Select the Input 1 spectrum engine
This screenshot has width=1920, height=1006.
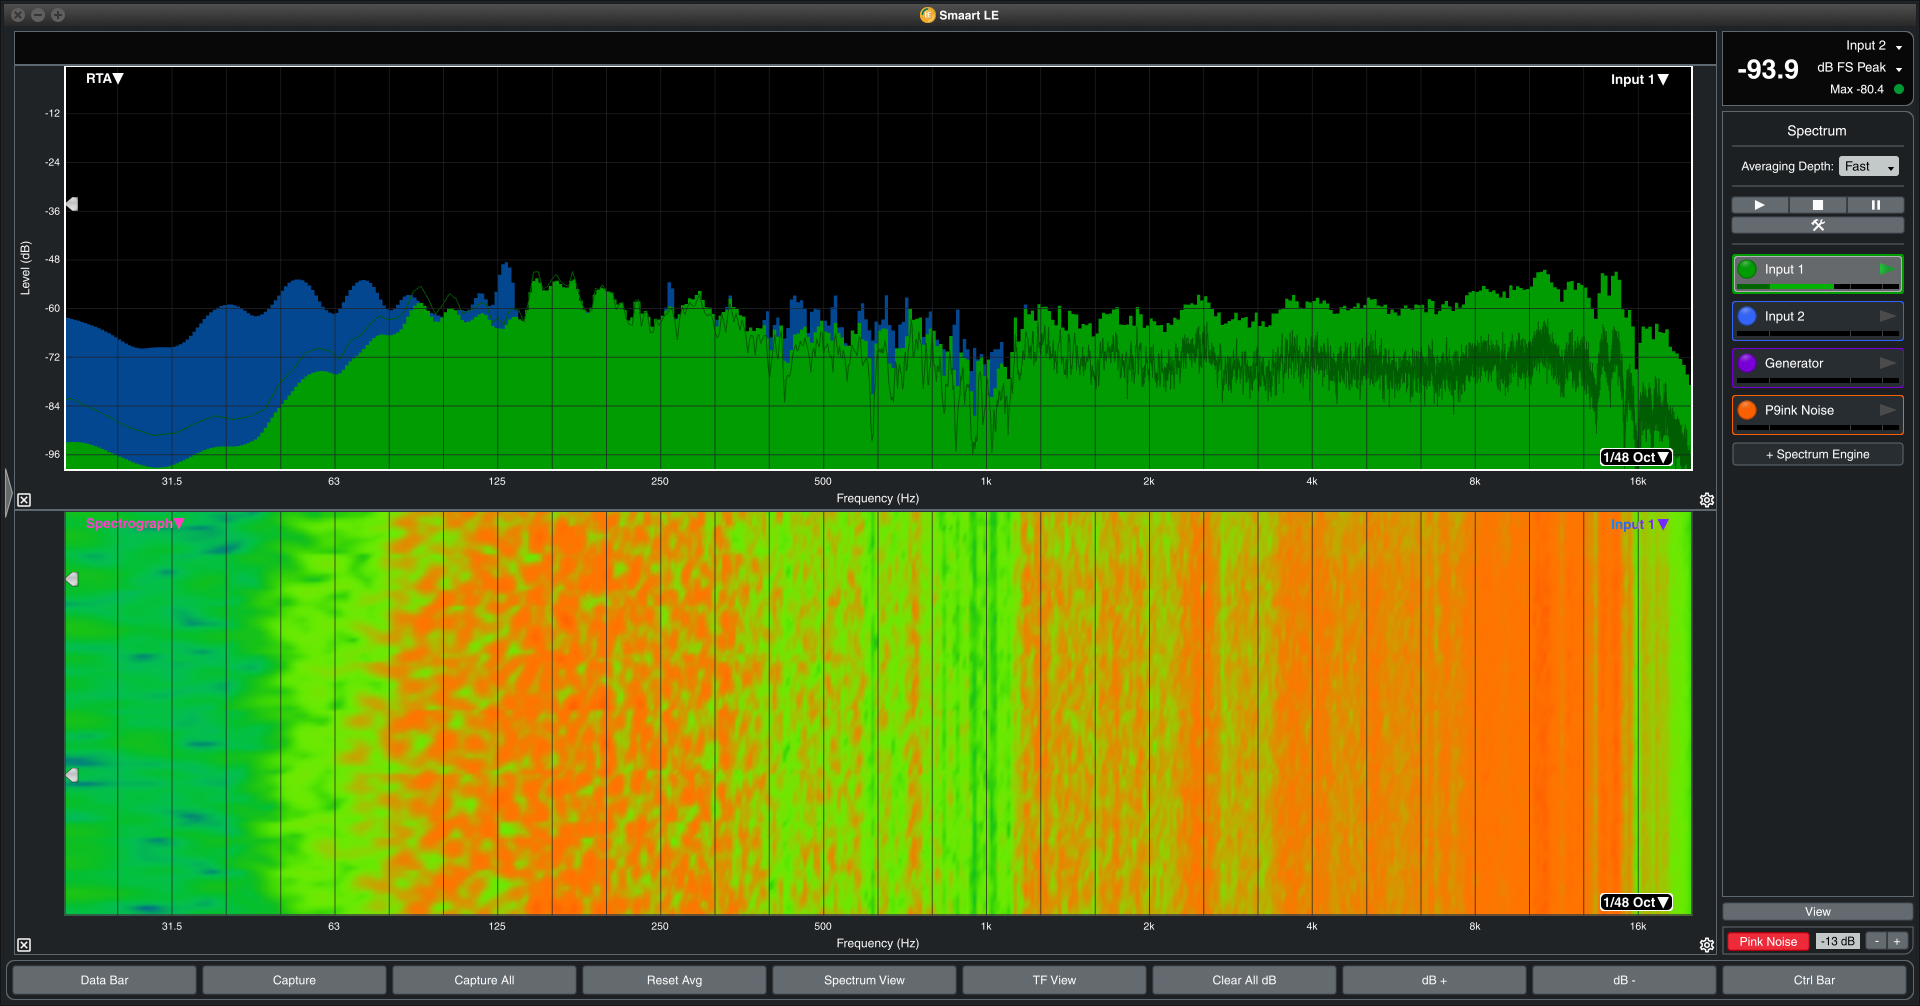click(1817, 274)
